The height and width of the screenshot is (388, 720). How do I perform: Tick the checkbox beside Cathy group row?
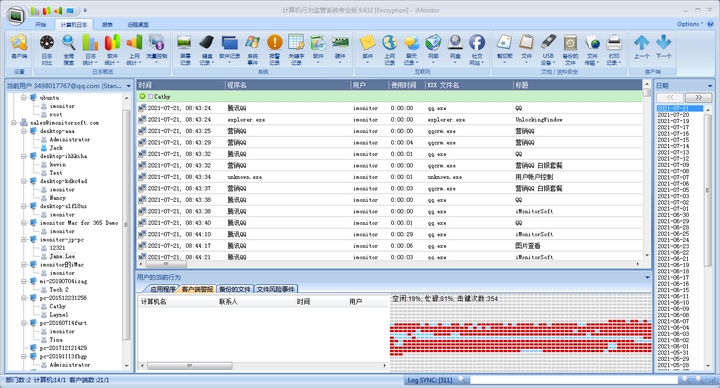coord(151,96)
